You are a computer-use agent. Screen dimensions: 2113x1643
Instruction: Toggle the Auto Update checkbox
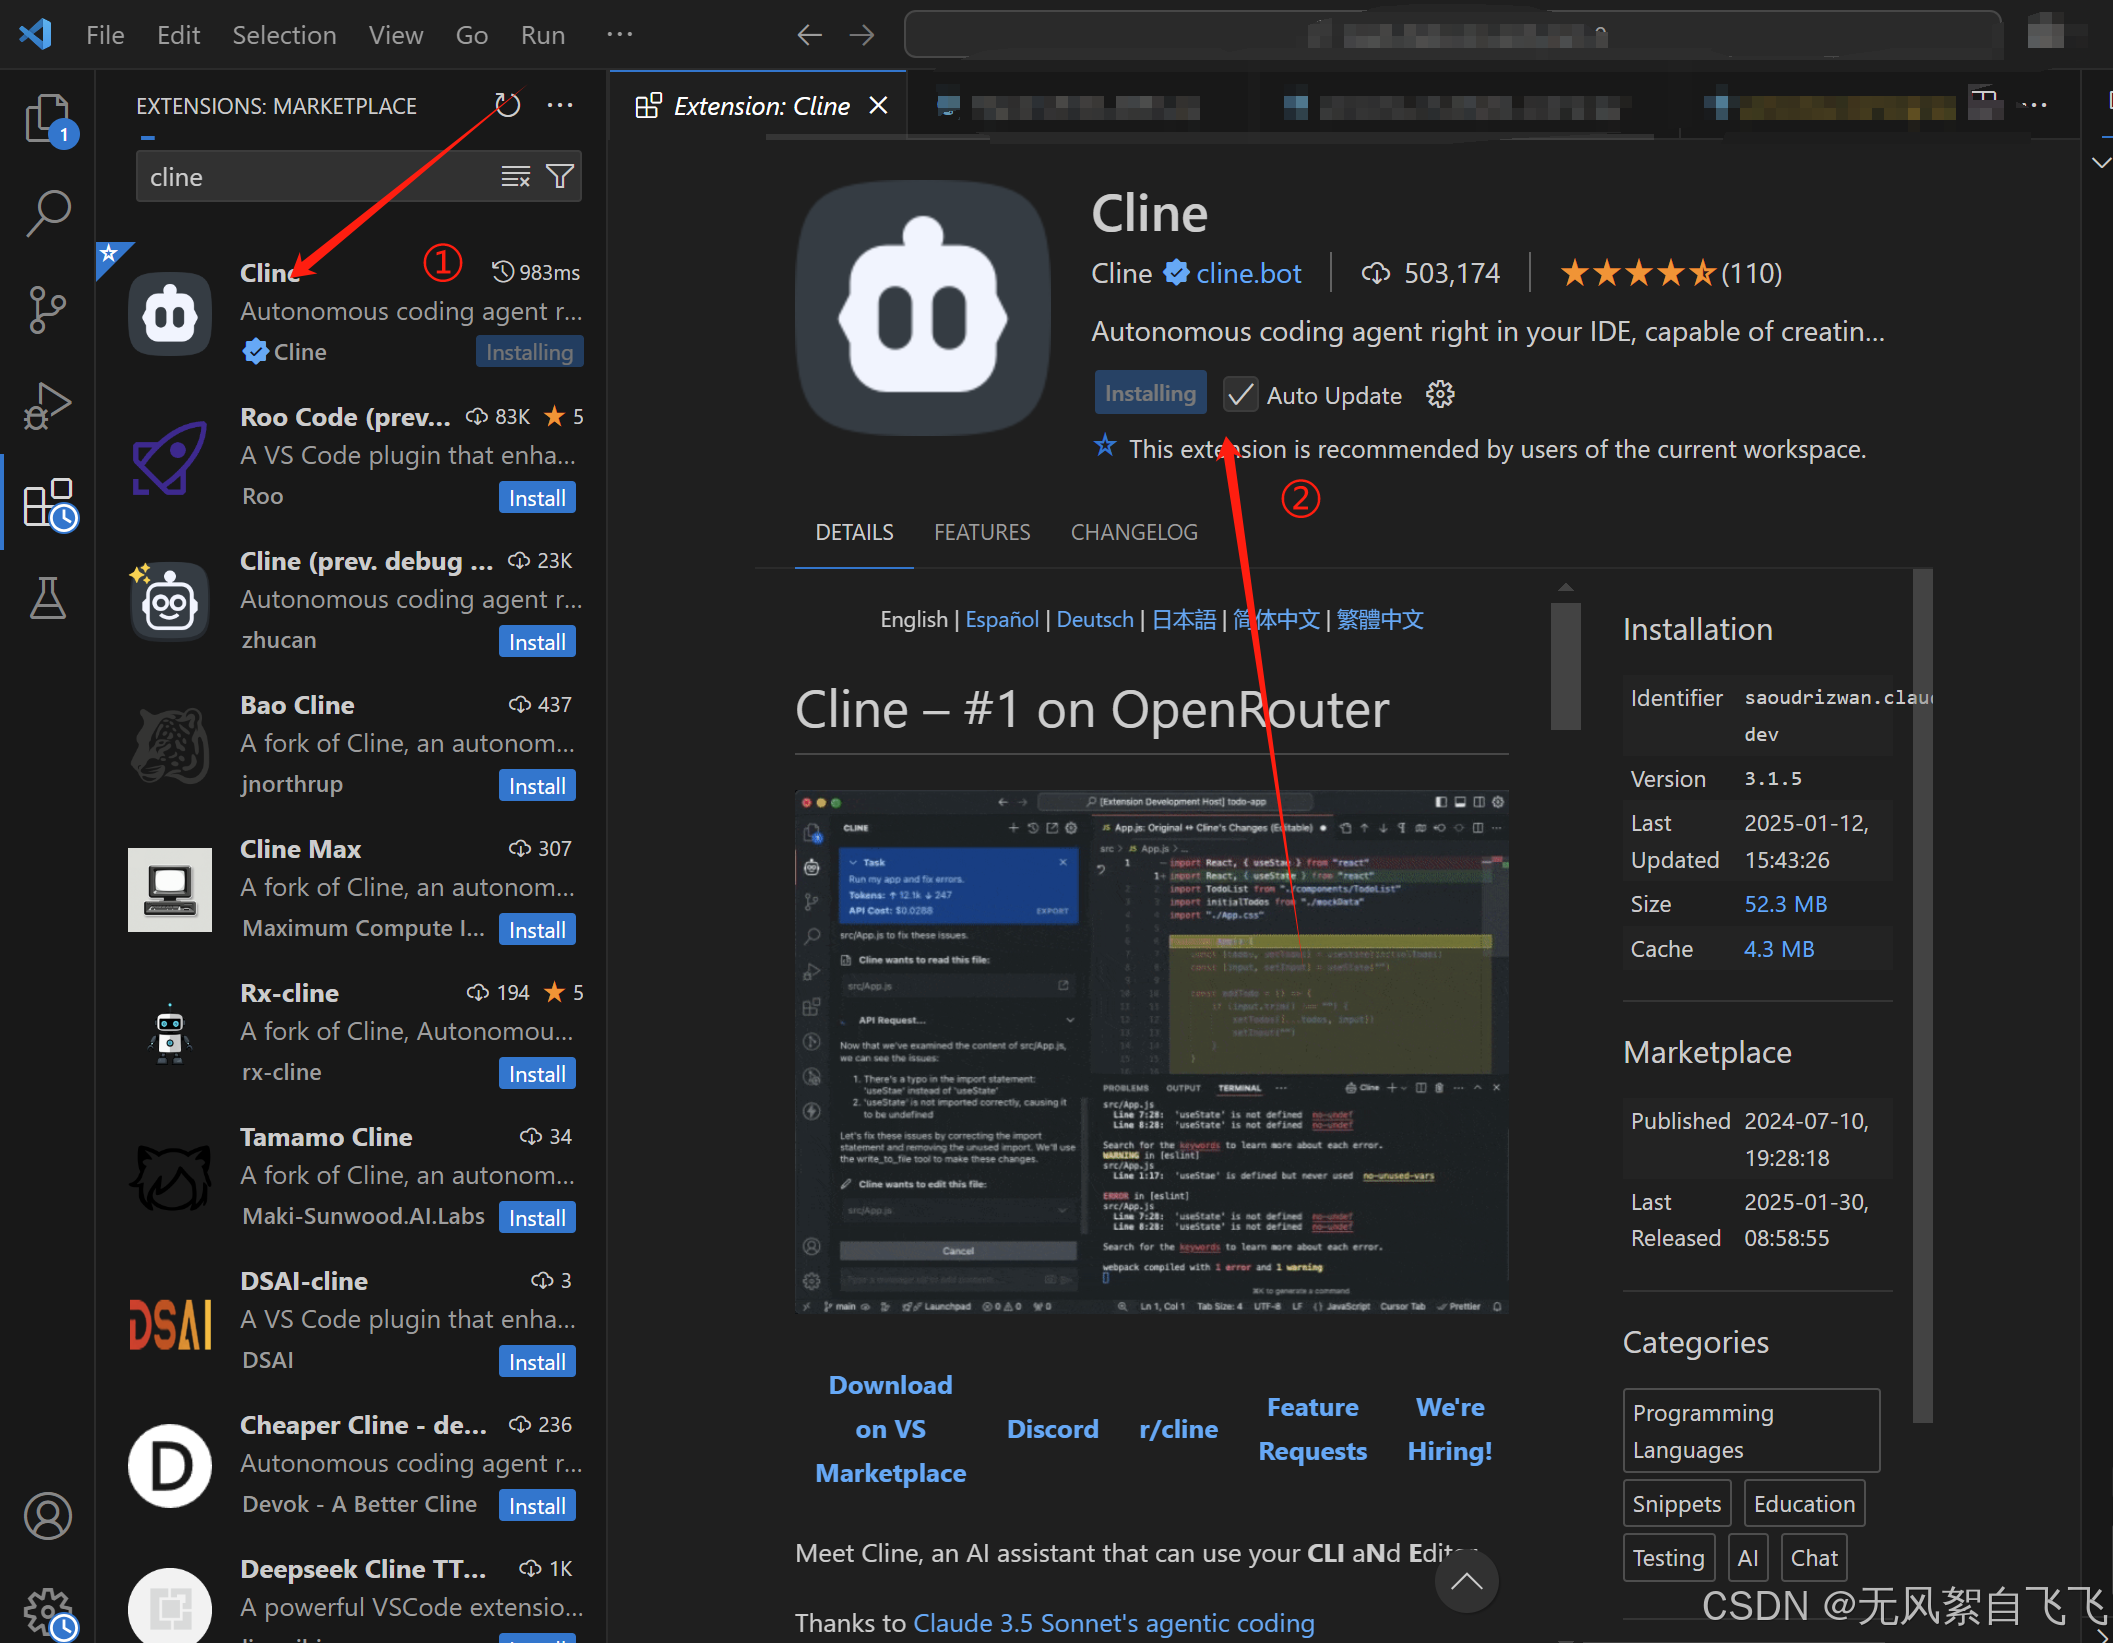1240,395
